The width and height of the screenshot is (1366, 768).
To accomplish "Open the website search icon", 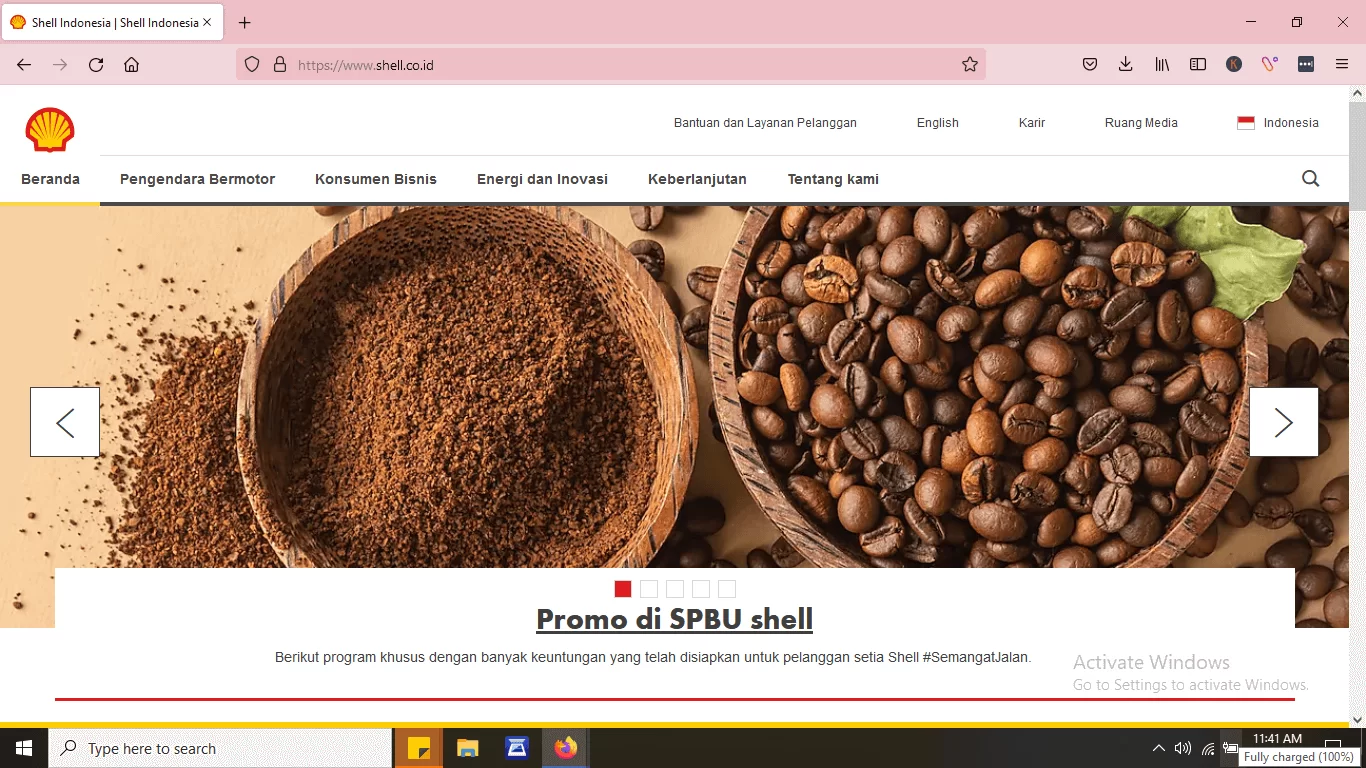I will tap(1310, 179).
